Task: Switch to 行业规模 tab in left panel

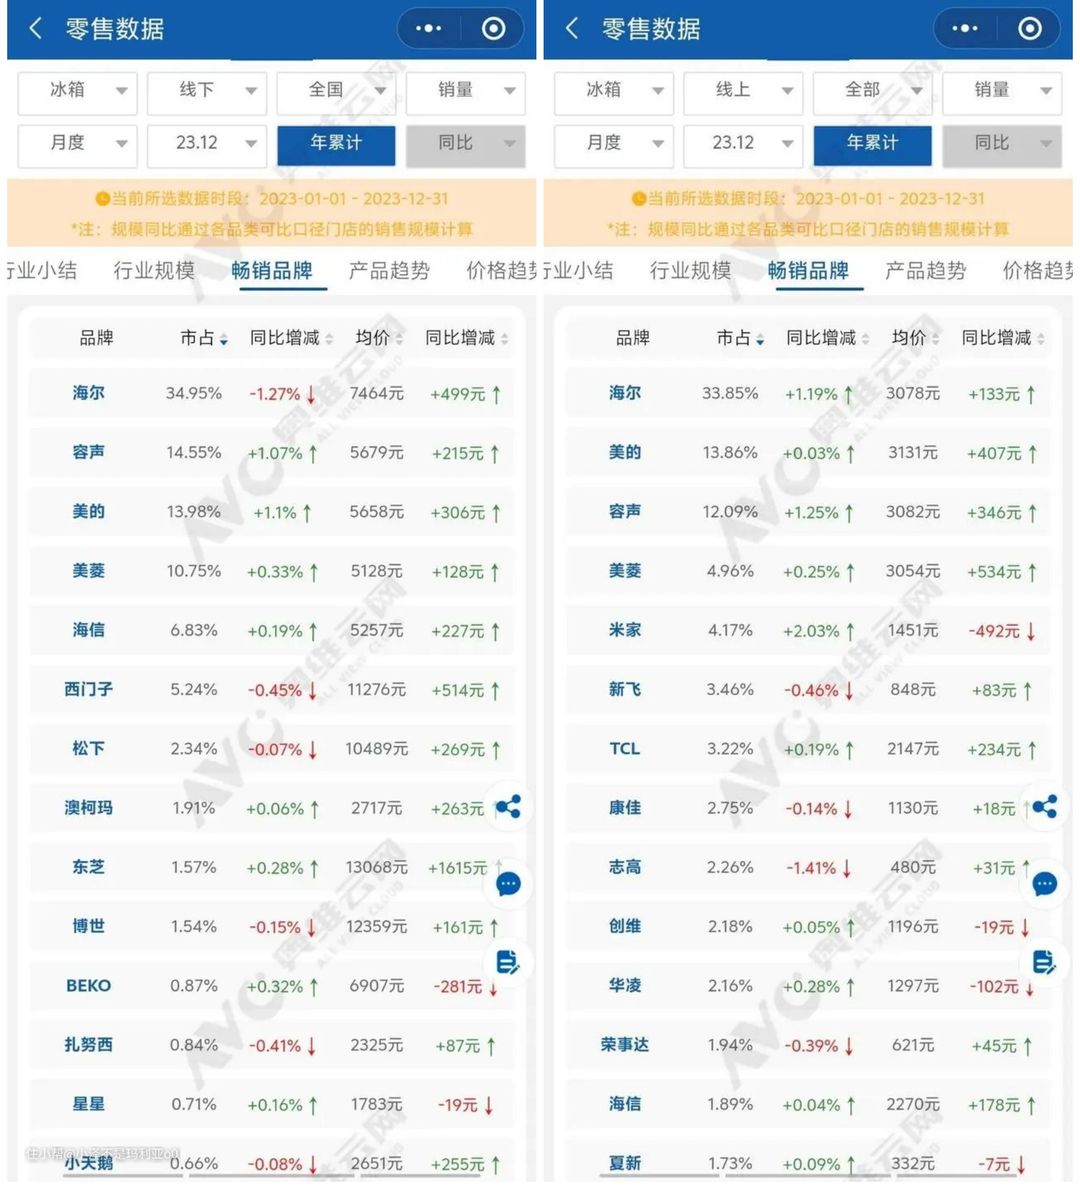Action: click(x=154, y=271)
